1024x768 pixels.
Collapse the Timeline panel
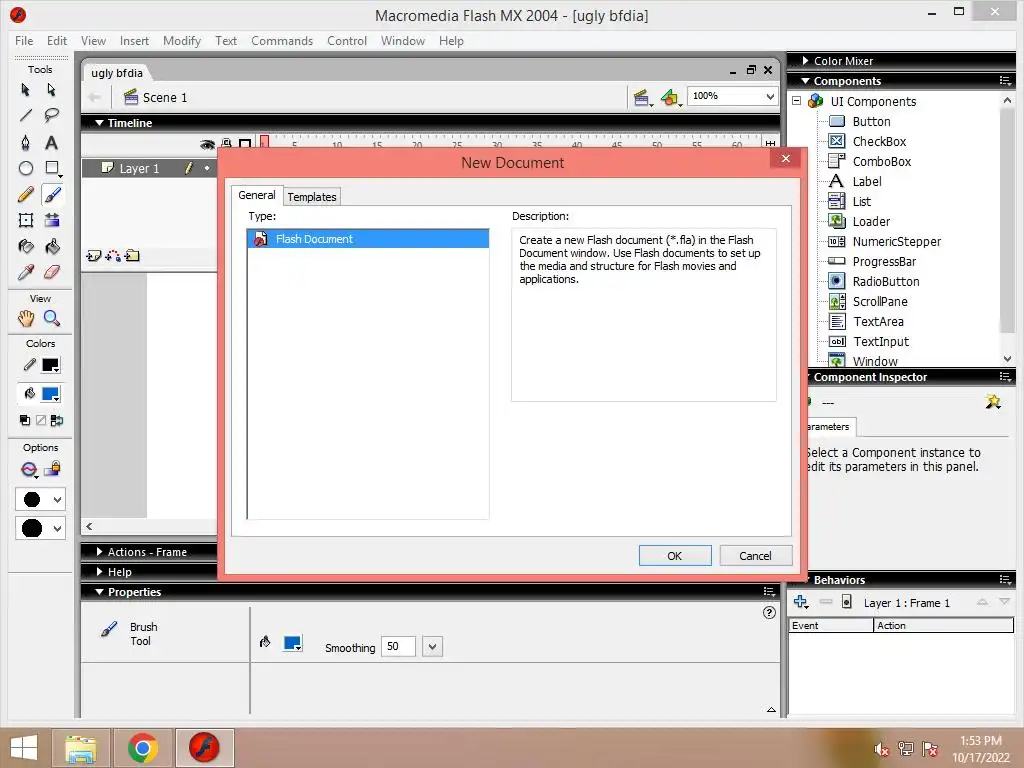[x=99, y=123]
